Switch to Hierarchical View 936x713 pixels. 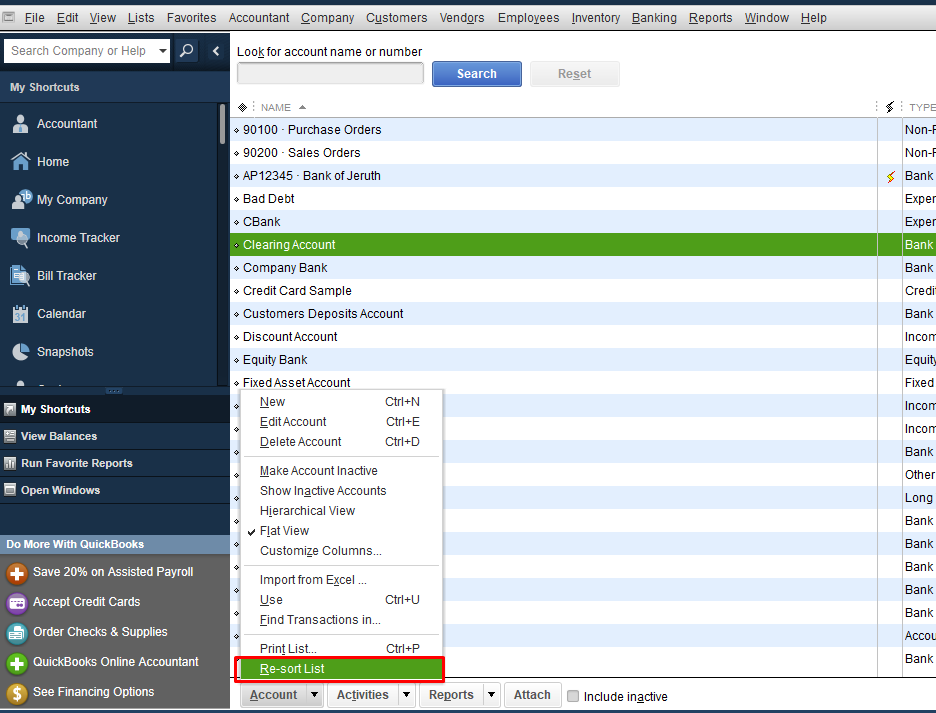(307, 511)
